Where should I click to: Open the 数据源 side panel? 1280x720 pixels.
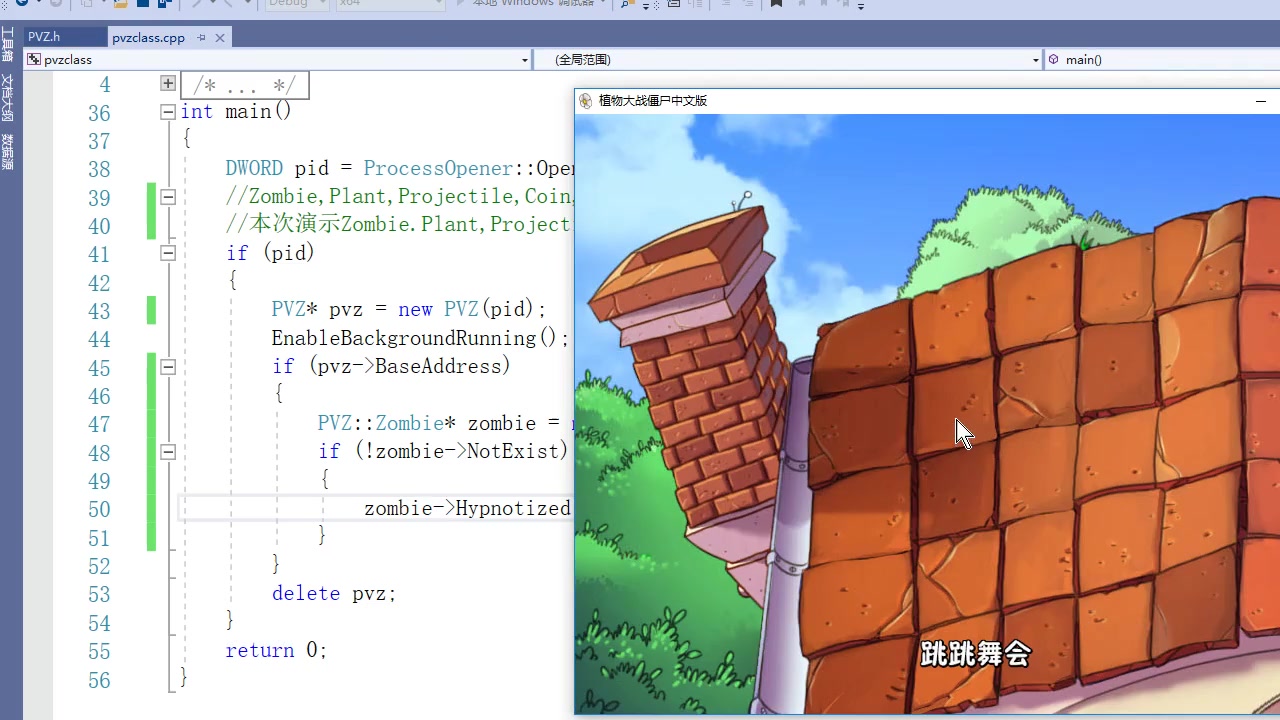pos(7,151)
